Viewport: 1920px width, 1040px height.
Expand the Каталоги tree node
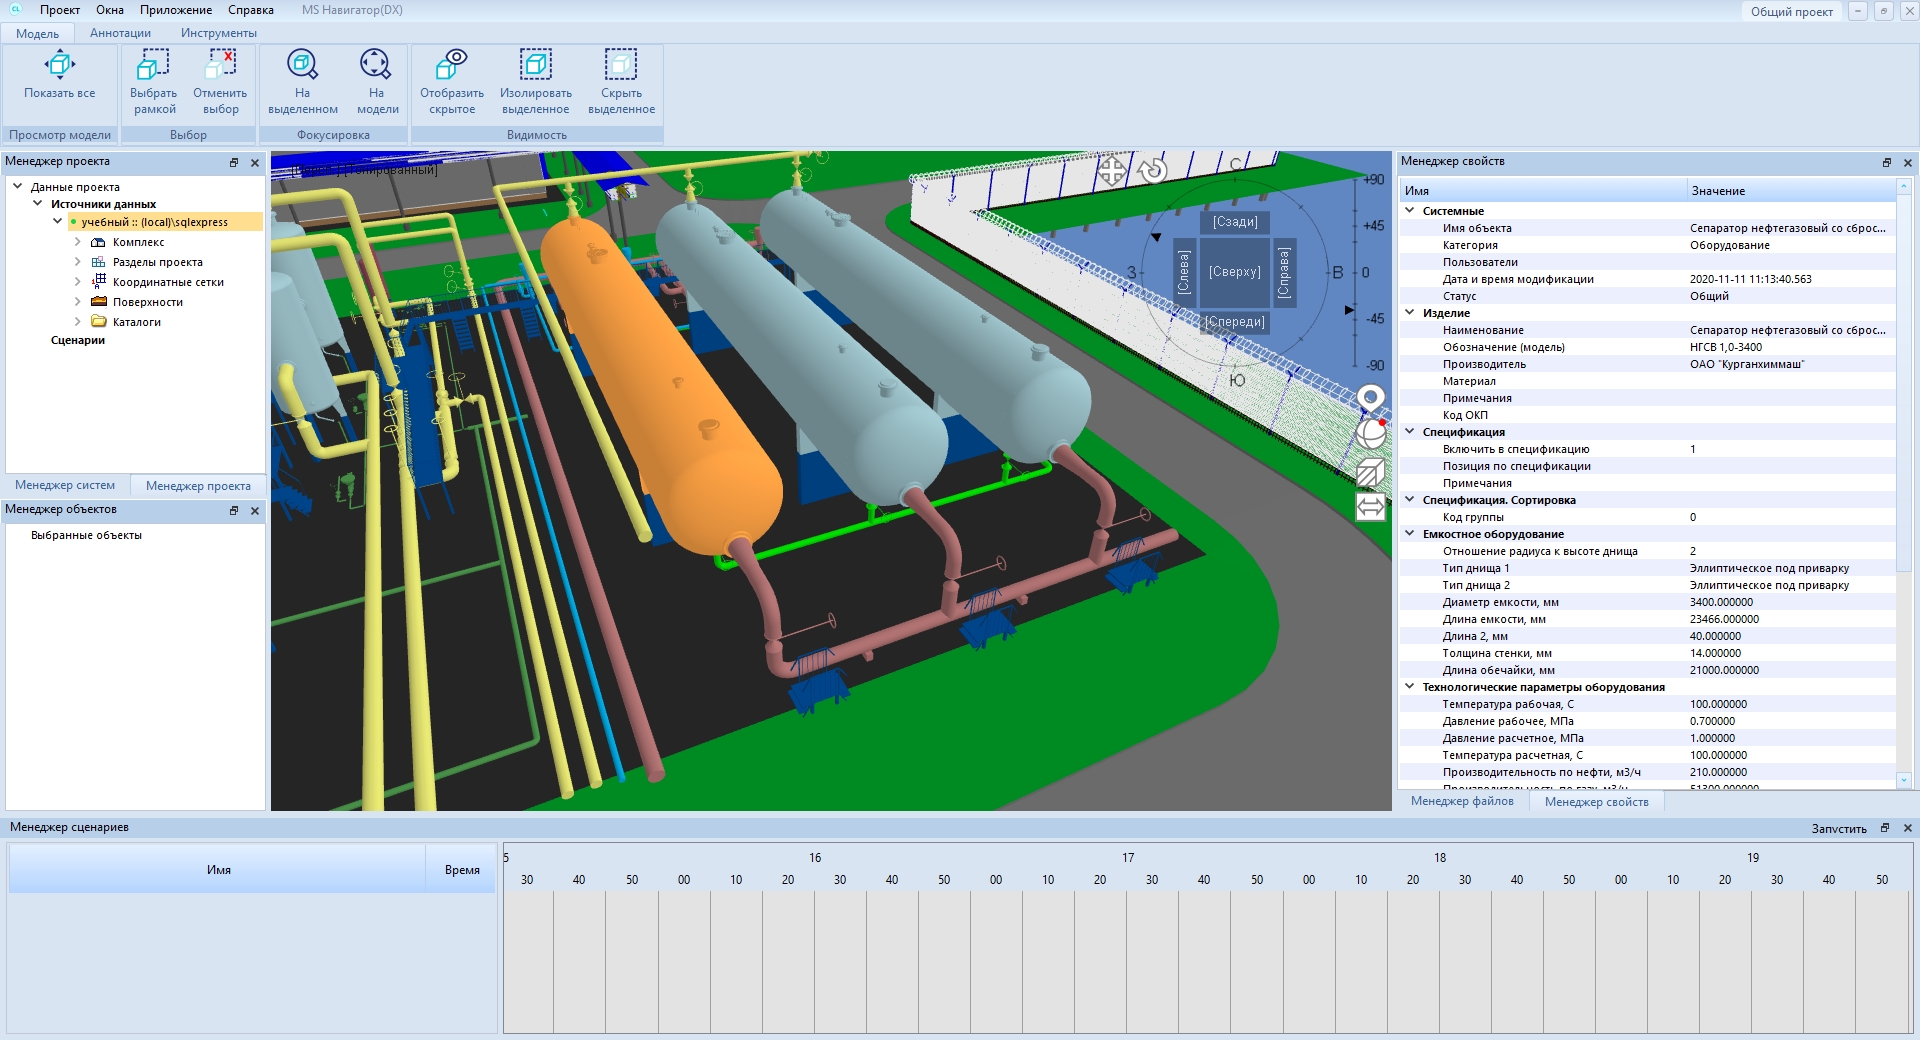tap(78, 322)
